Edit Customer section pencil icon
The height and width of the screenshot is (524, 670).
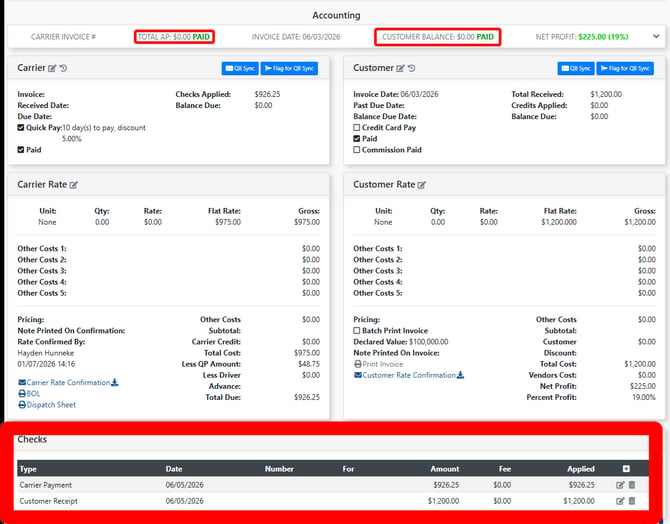(400, 68)
